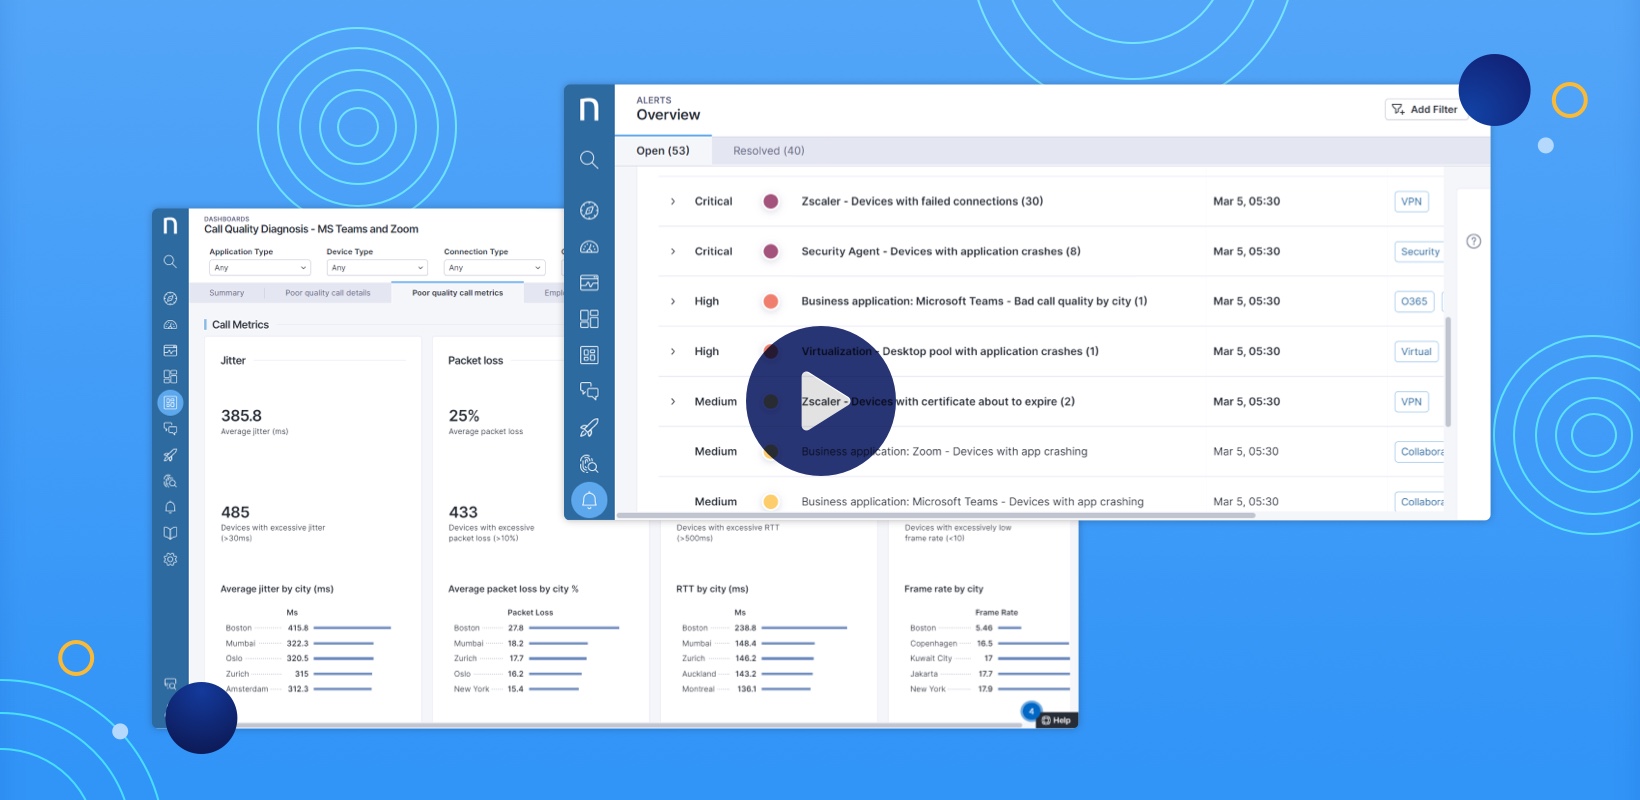Click the VPN tag on the Medium Zscaler row
Viewport: 1640px width, 800px height.
[1411, 402]
